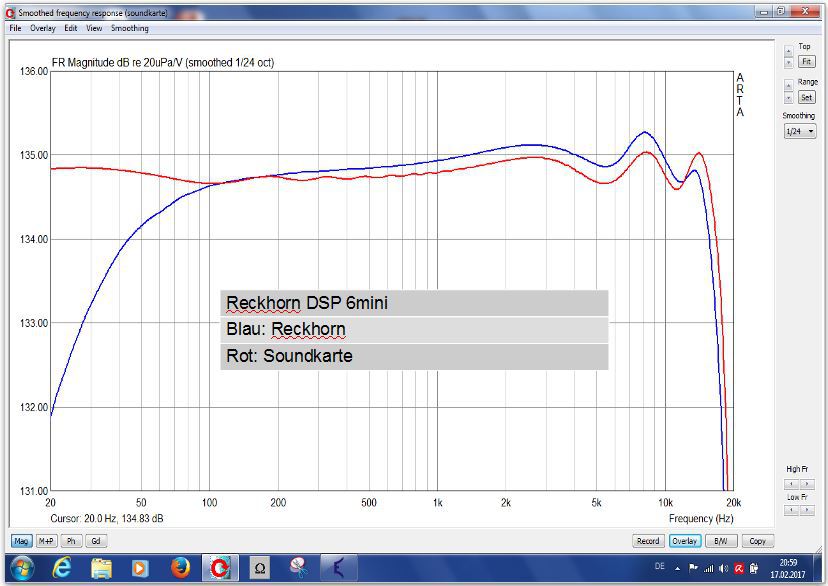Click the ARTA icon in the title bar
The width and height of the screenshot is (828, 586).
[x=10, y=12]
